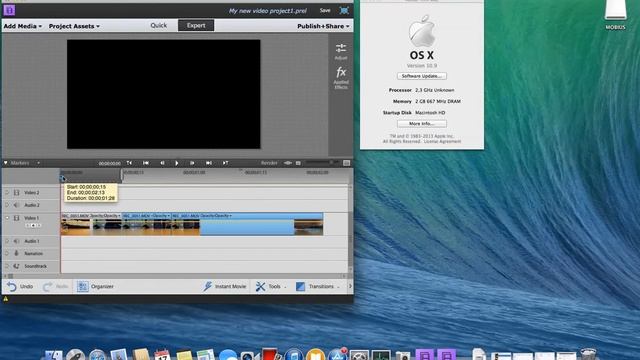This screenshot has width=640, height=360.
Task: Switch to Quick view
Action: coord(159,25)
